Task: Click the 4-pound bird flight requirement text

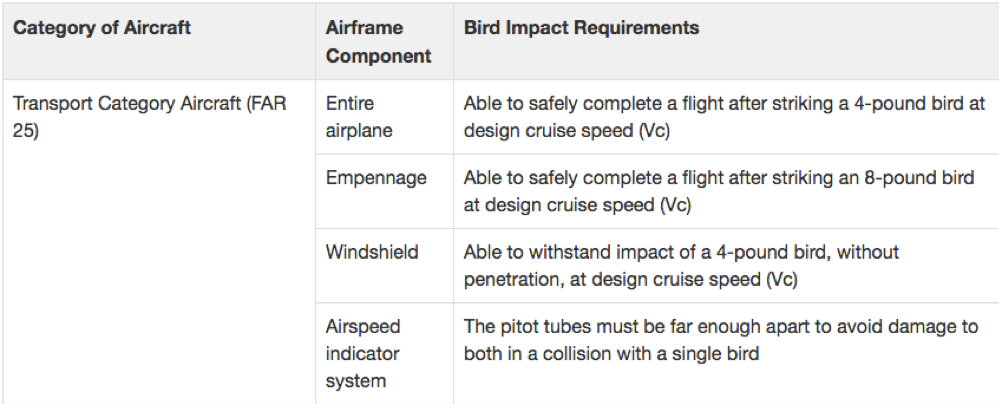Action: [x=724, y=117]
